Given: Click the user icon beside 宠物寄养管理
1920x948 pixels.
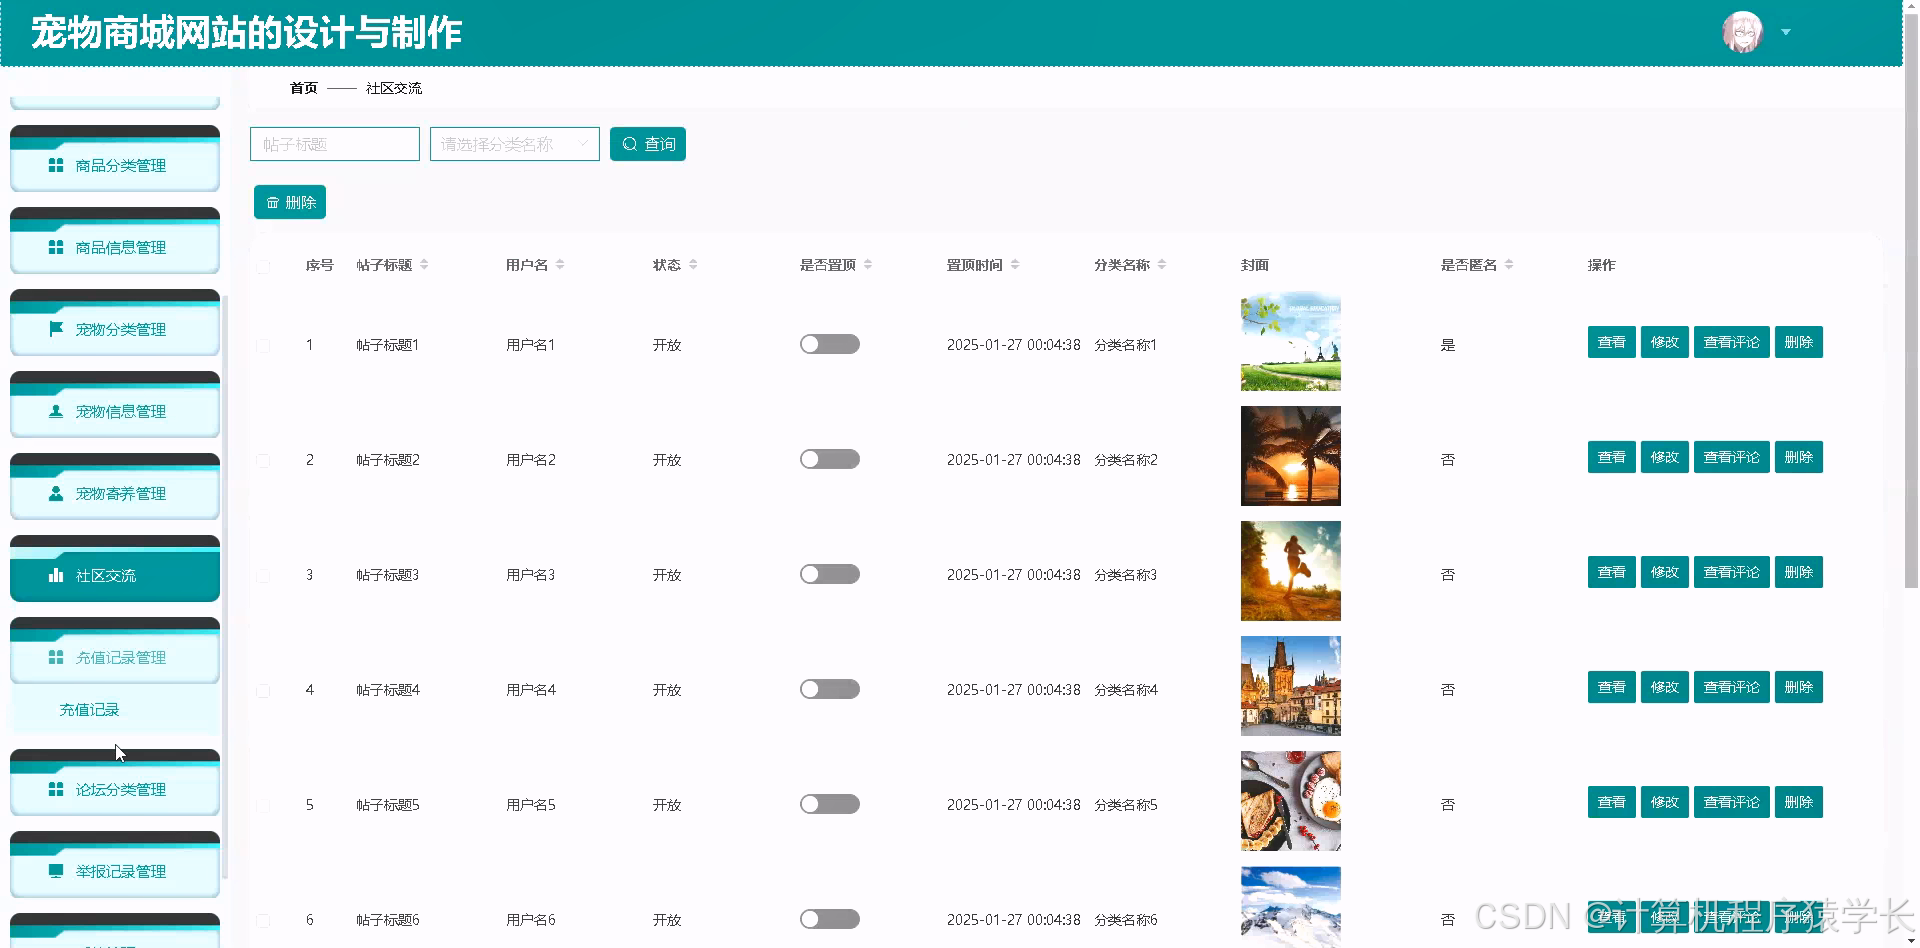Looking at the screenshot, I should pyautogui.click(x=56, y=493).
